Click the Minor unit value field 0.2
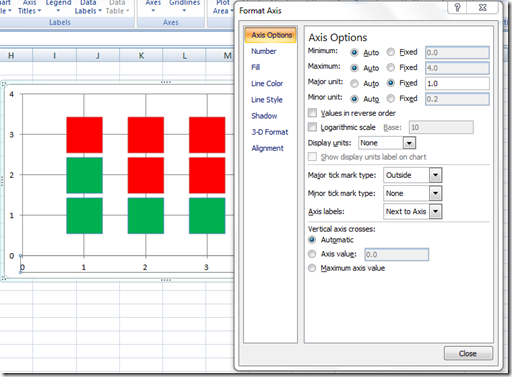512x377 pixels. click(x=457, y=99)
